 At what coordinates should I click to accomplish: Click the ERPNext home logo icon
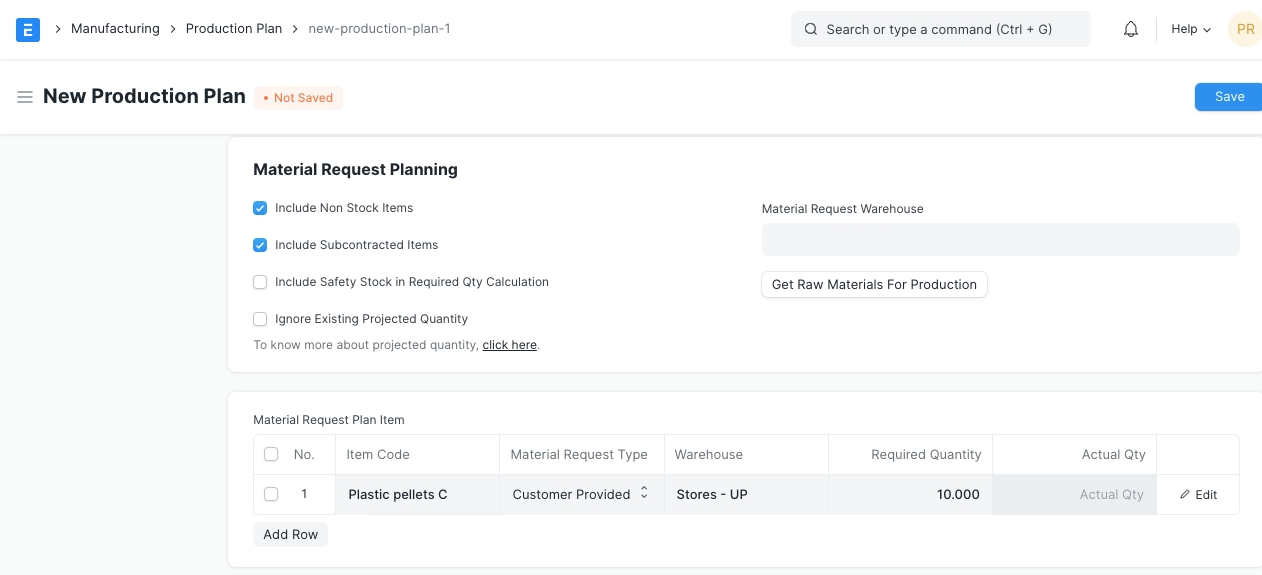(28, 29)
